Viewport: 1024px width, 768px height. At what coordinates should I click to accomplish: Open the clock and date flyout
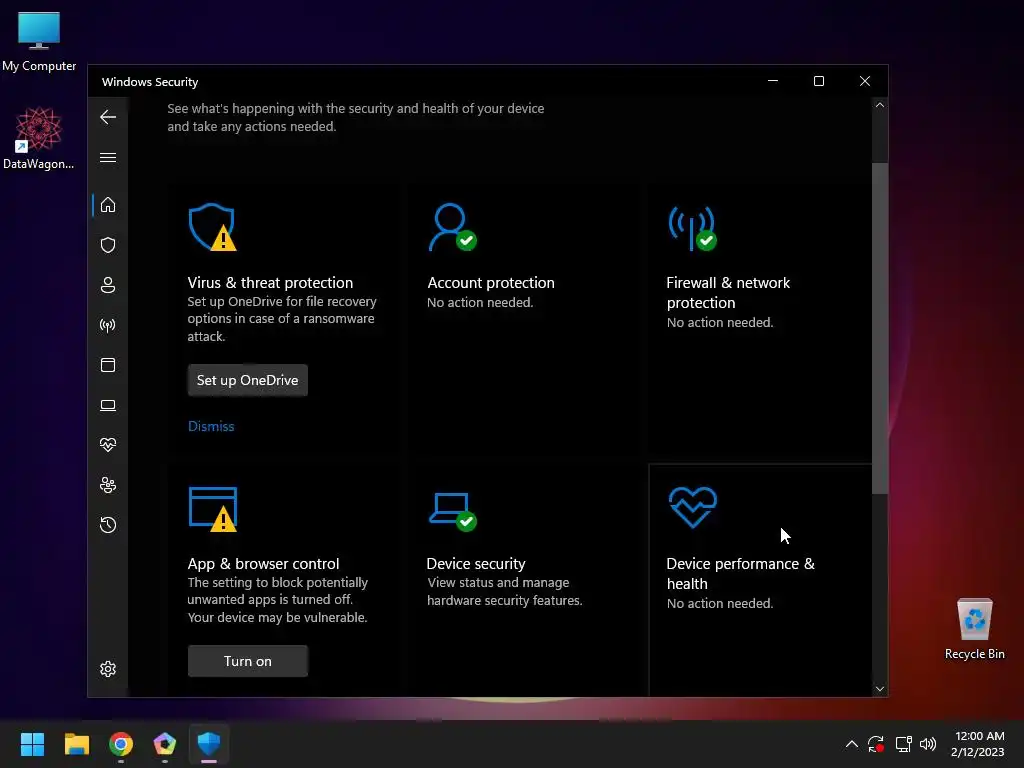(978, 744)
